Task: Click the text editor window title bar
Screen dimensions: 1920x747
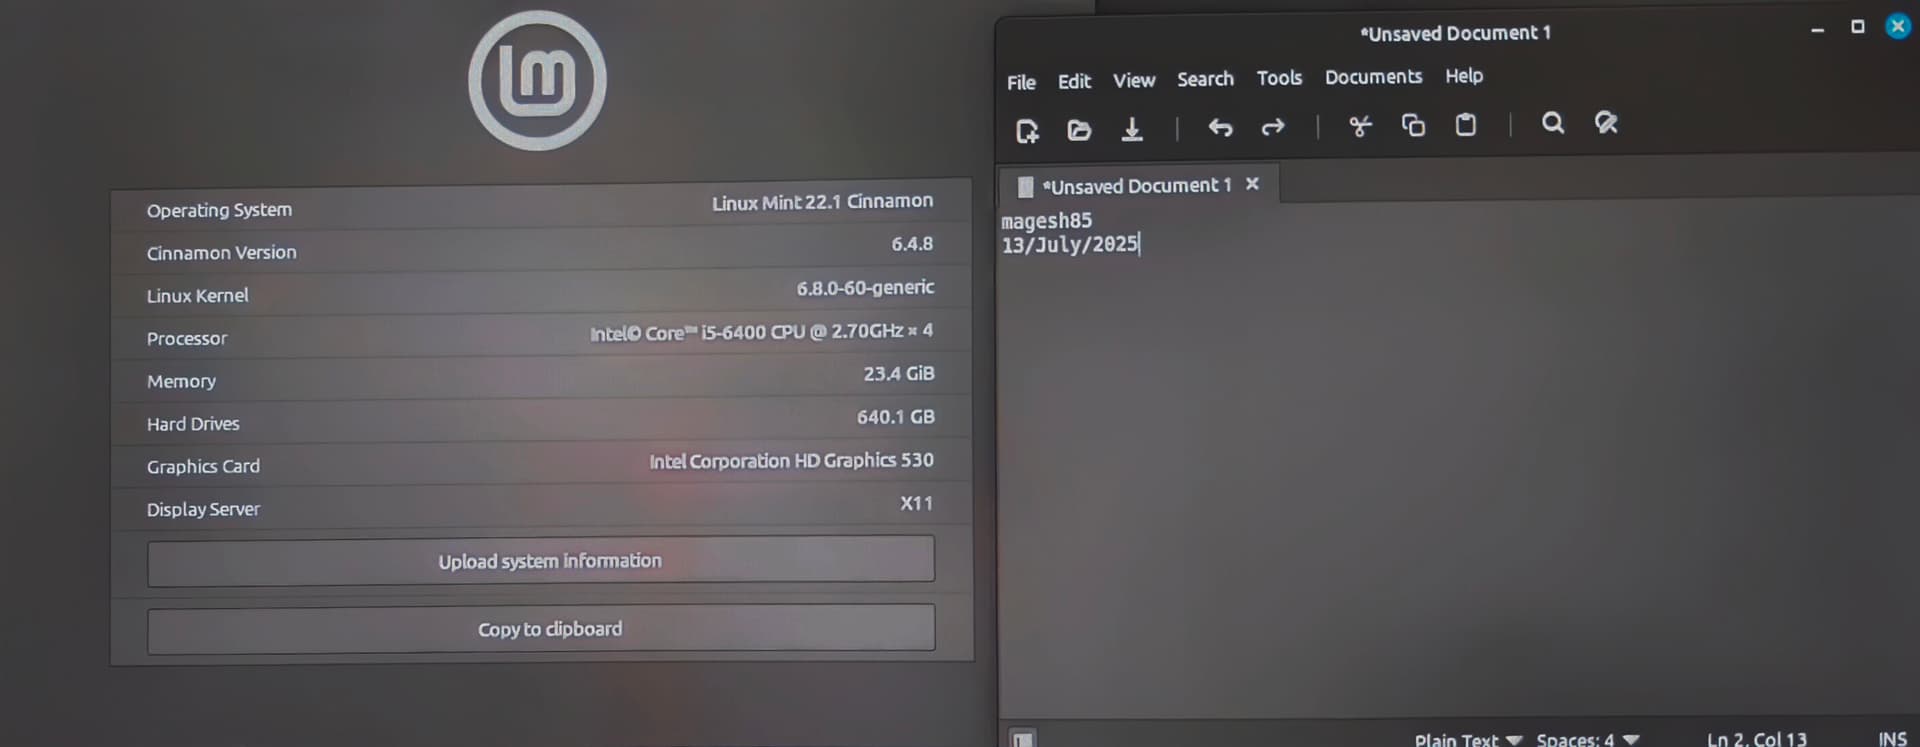Action: point(1455,33)
